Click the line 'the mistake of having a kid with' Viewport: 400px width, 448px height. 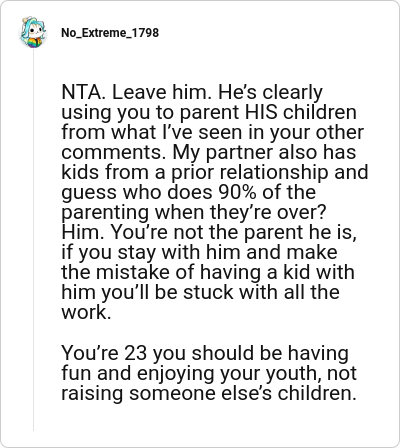click(x=208, y=272)
